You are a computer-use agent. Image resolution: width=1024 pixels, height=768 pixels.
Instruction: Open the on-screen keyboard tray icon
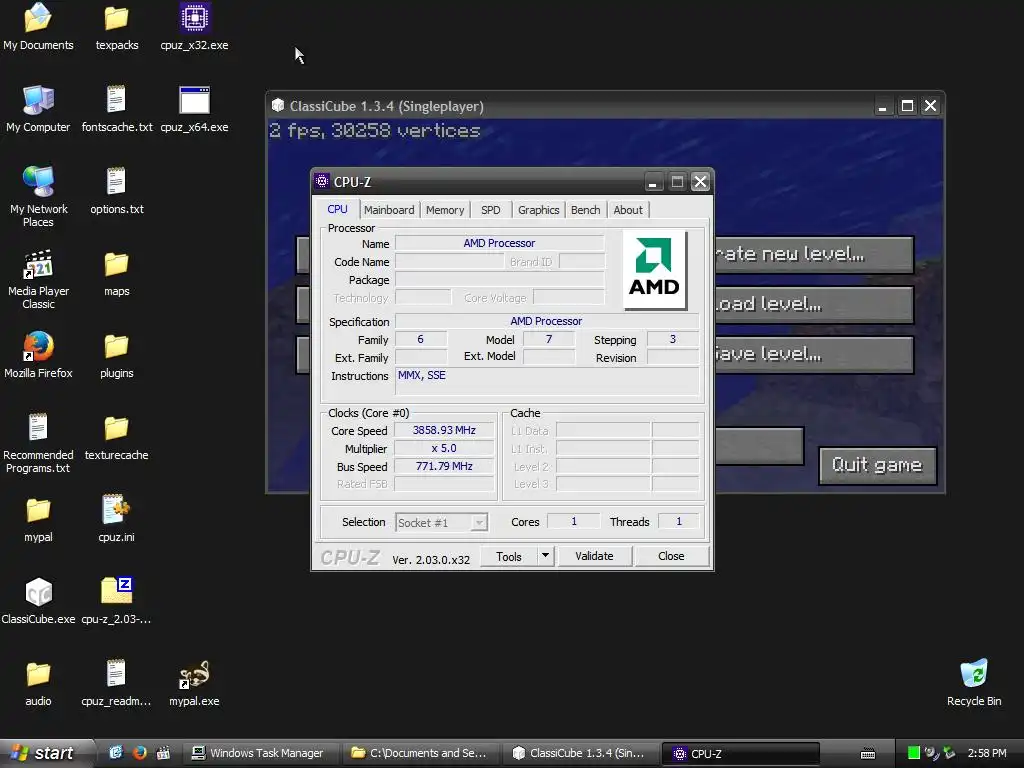[x=867, y=754]
